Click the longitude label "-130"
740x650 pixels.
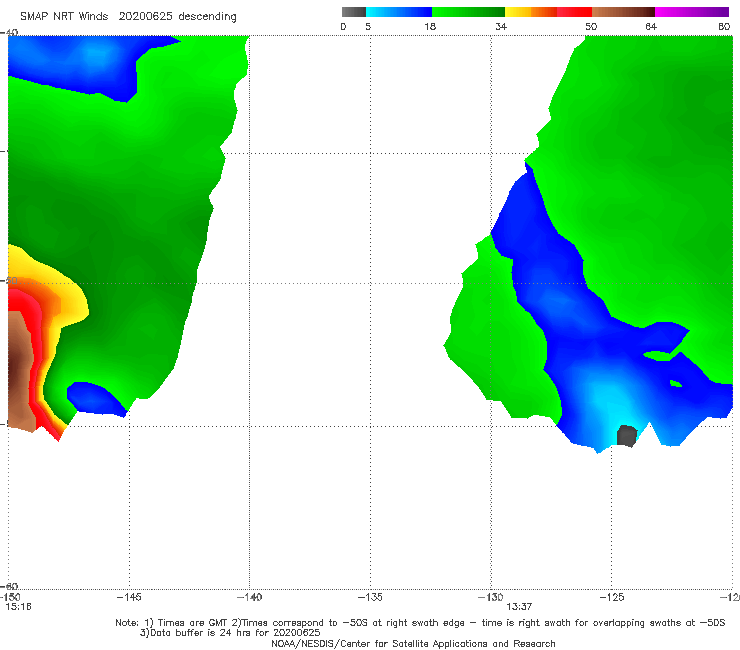click(490, 597)
